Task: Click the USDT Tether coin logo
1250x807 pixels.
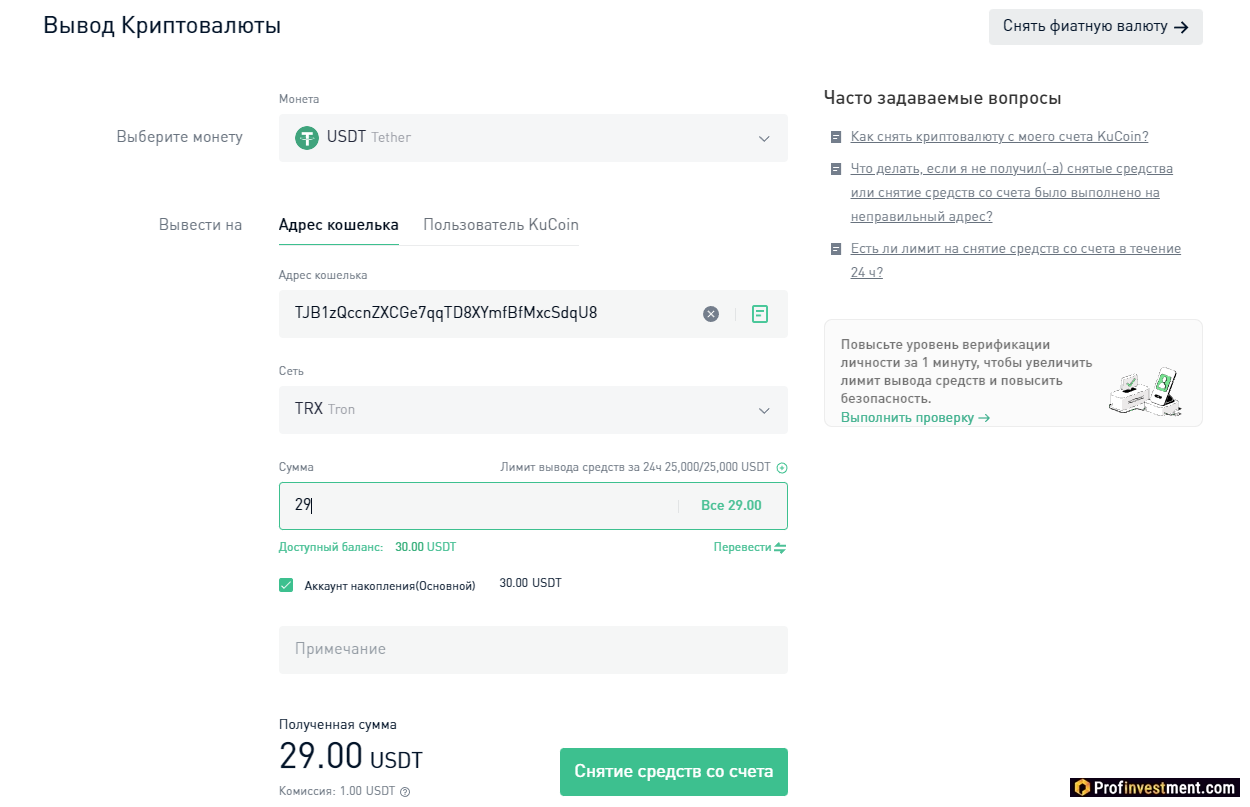Action: pos(307,137)
